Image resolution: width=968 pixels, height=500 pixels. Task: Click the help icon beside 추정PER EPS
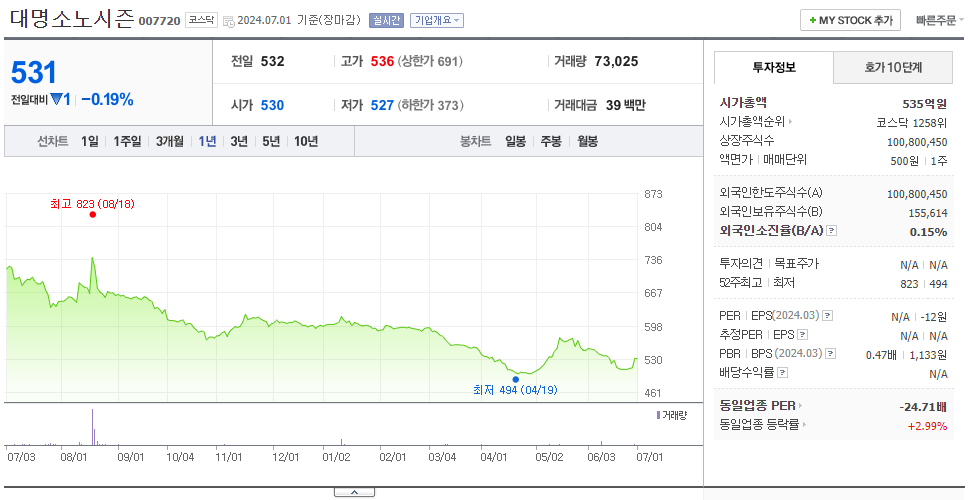click(x=802, y=335)
